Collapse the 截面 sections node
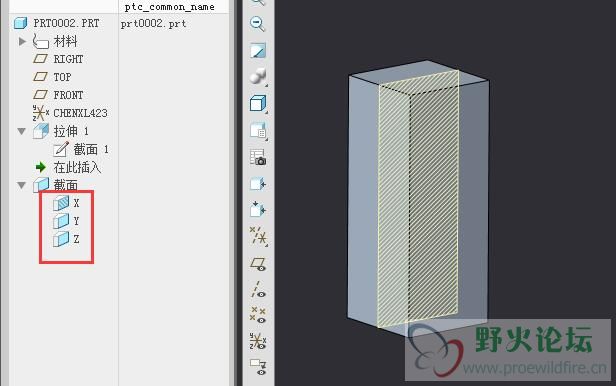Screen dimensions: 616x386 tap(22, 185)
